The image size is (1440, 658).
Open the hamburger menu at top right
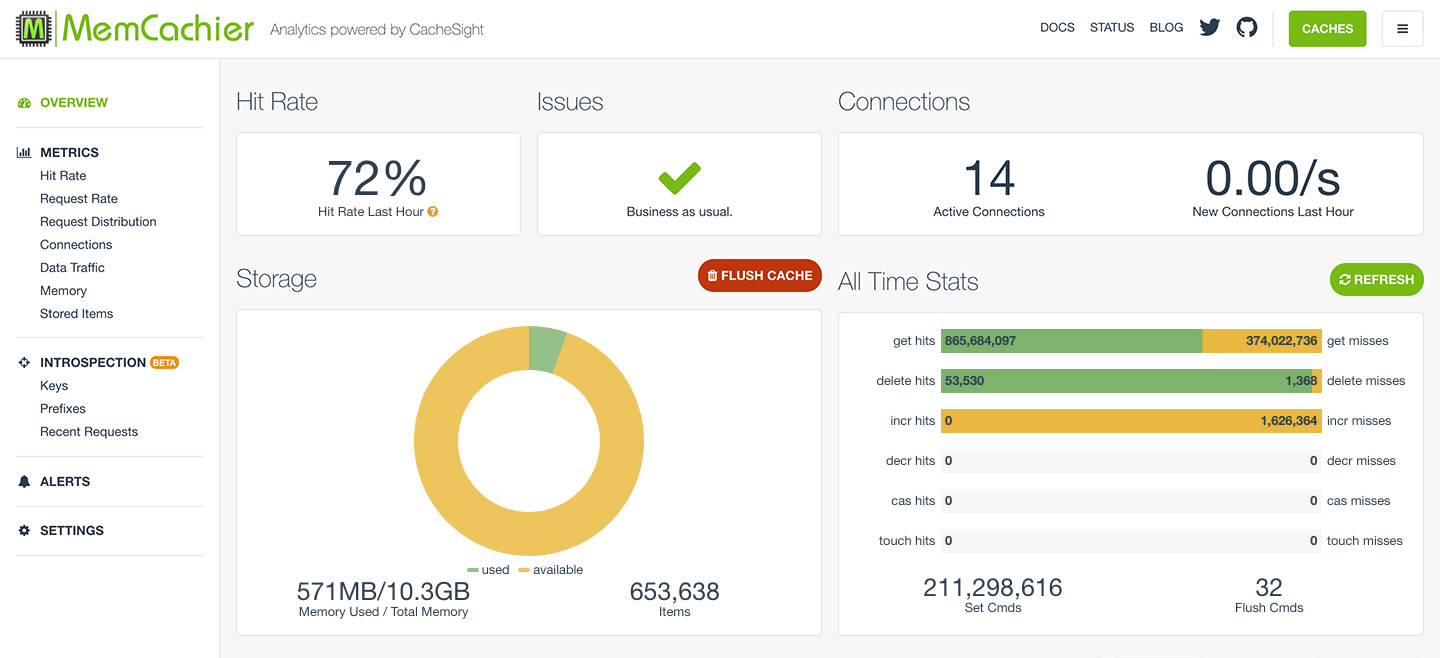[x=1402, y=29]
